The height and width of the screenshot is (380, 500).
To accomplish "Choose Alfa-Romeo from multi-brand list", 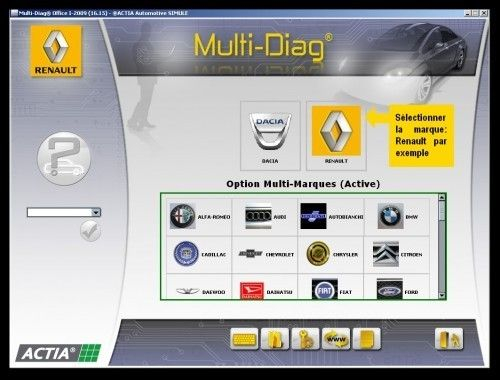I will pyautogui.click(x=199, y=217).
